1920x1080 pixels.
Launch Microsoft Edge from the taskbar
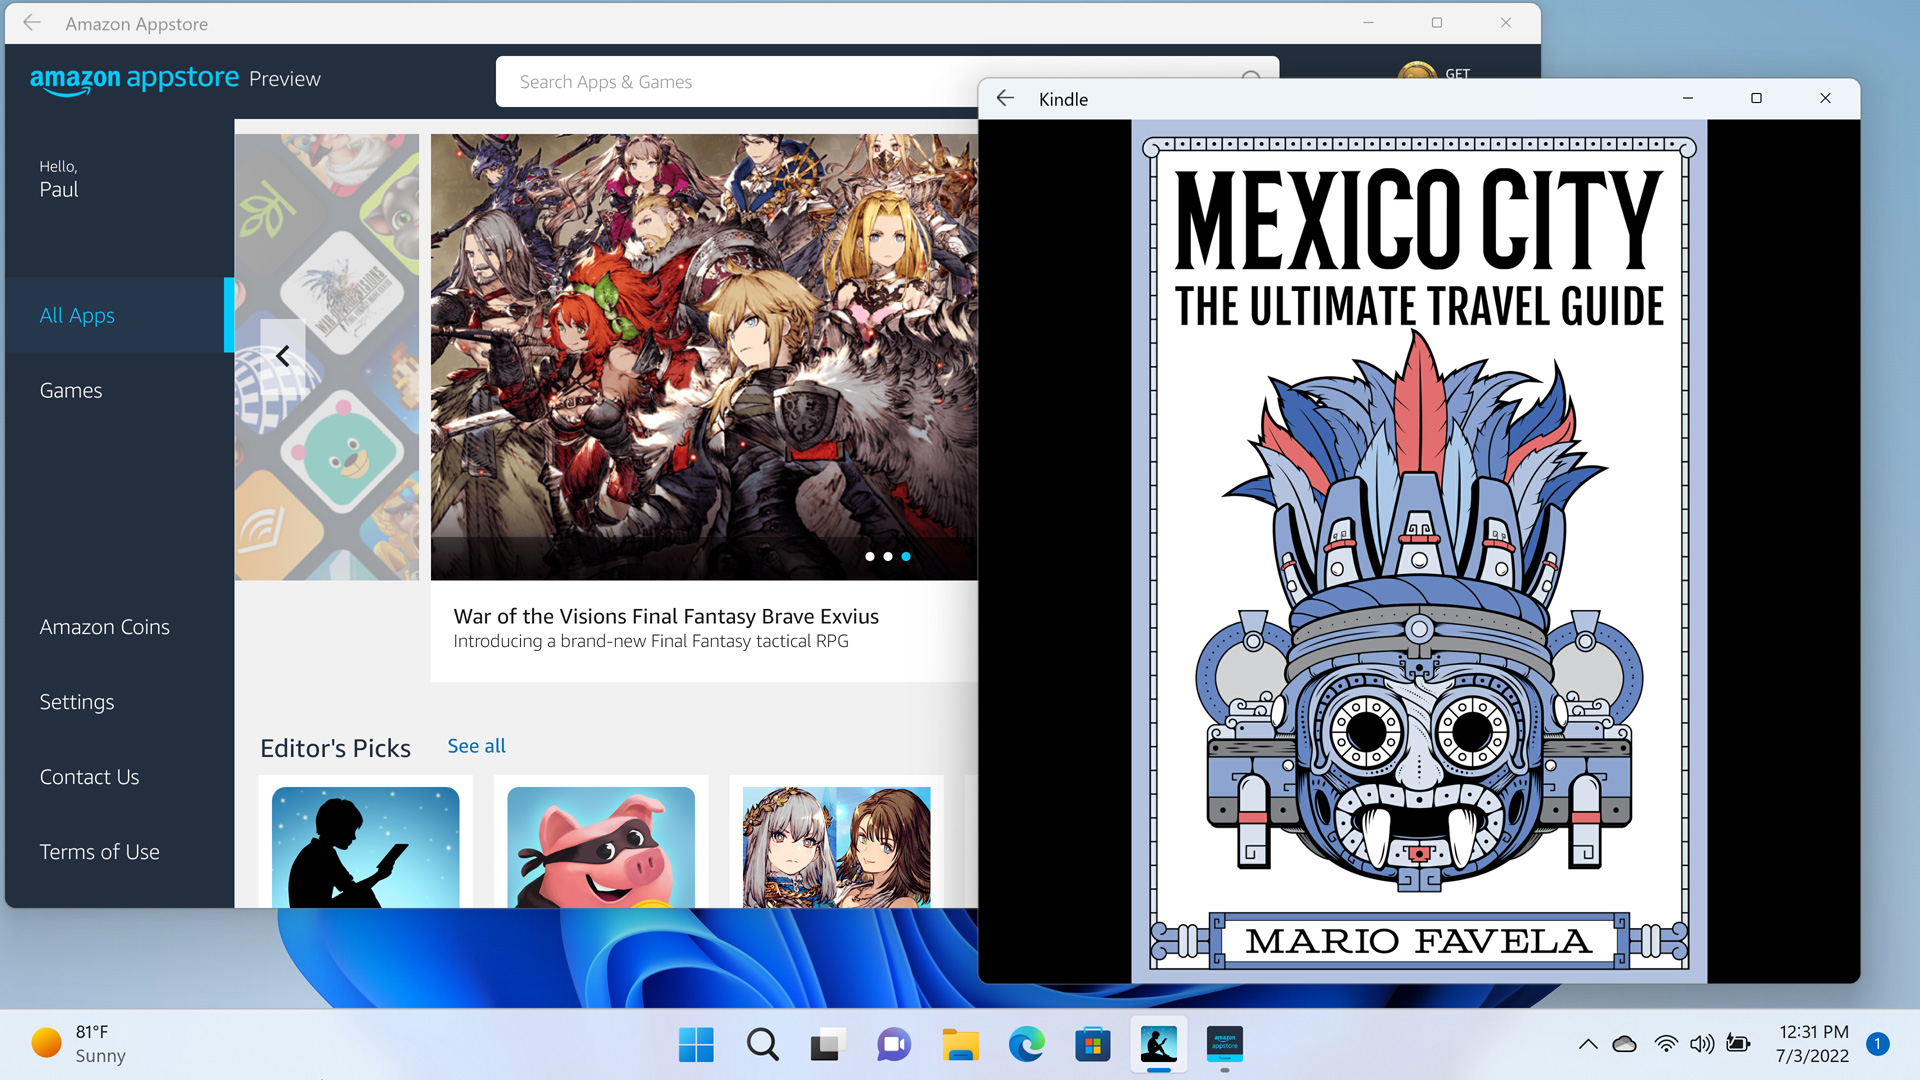[x=1027, y=1045]
